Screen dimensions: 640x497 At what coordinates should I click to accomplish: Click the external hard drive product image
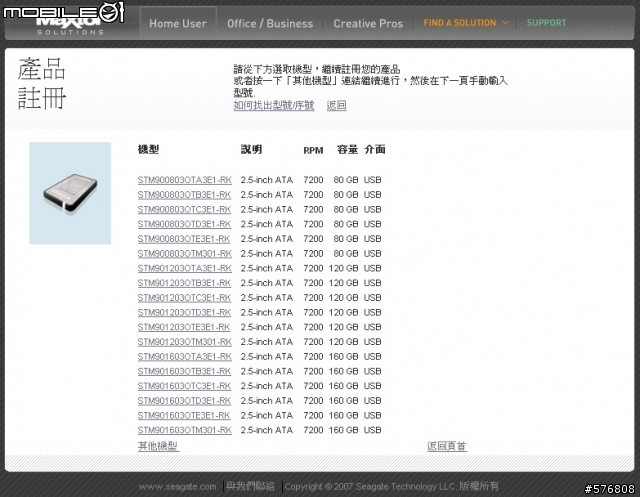pos(70,193)
